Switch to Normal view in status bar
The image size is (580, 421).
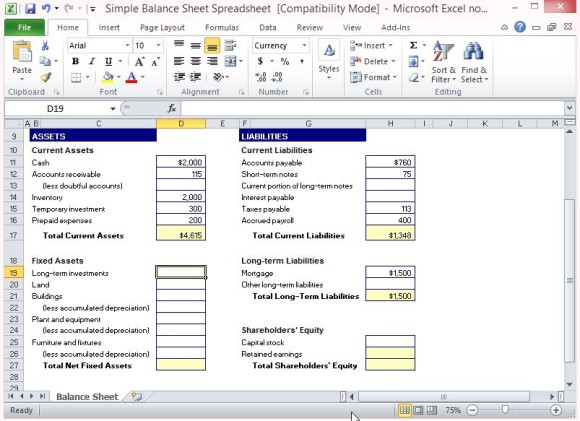click(x=405, y=410)
